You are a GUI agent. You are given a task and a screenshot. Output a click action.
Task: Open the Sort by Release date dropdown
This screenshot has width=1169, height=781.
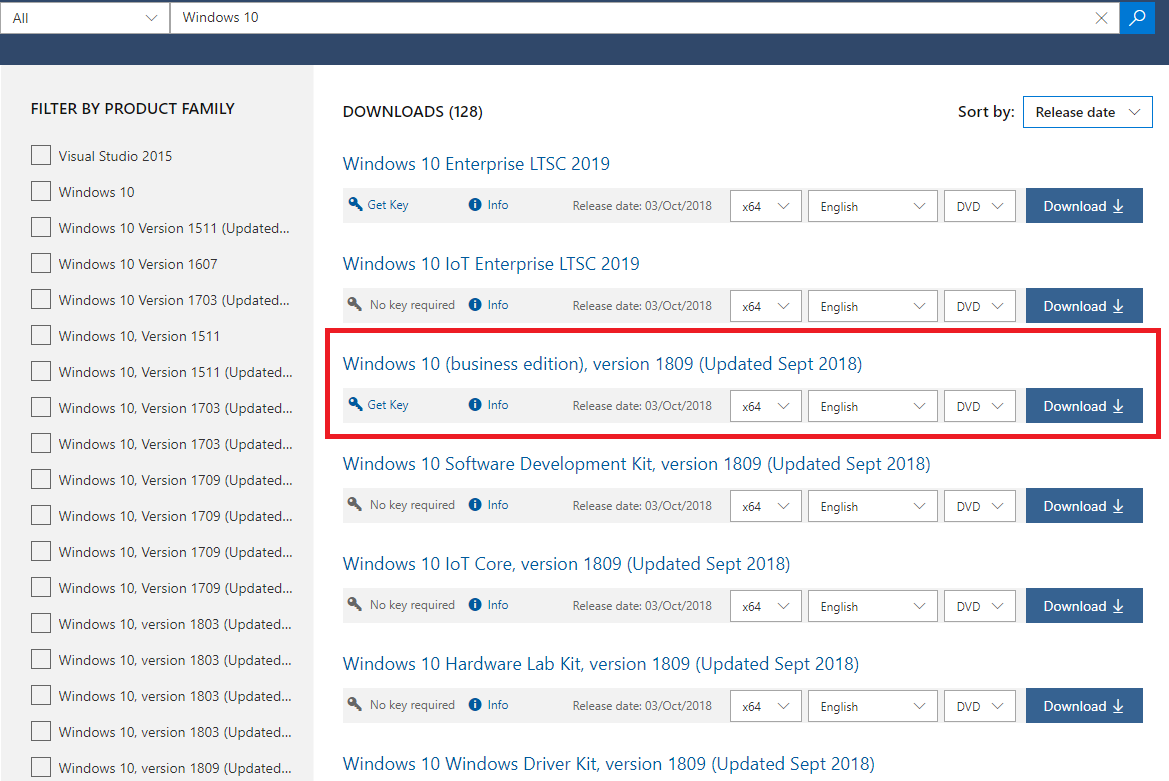pos(1088,112)
